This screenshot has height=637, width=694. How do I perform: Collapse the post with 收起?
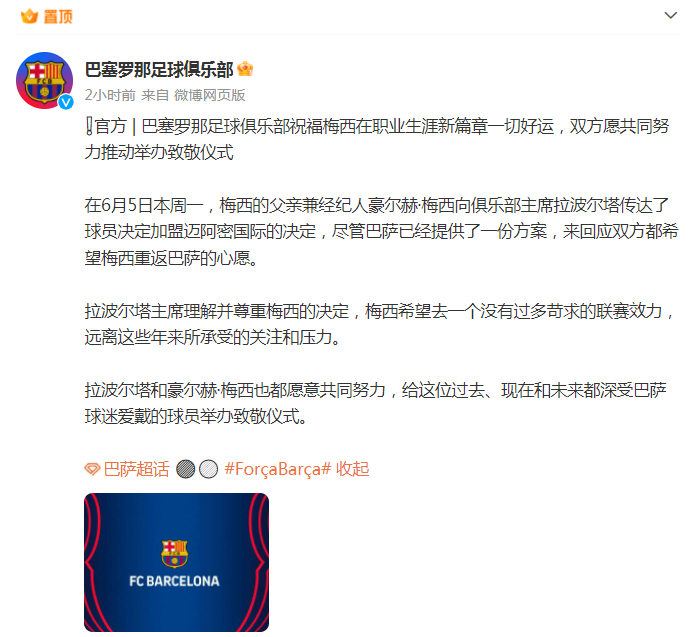pyautogui.click(x=352, y=469)
